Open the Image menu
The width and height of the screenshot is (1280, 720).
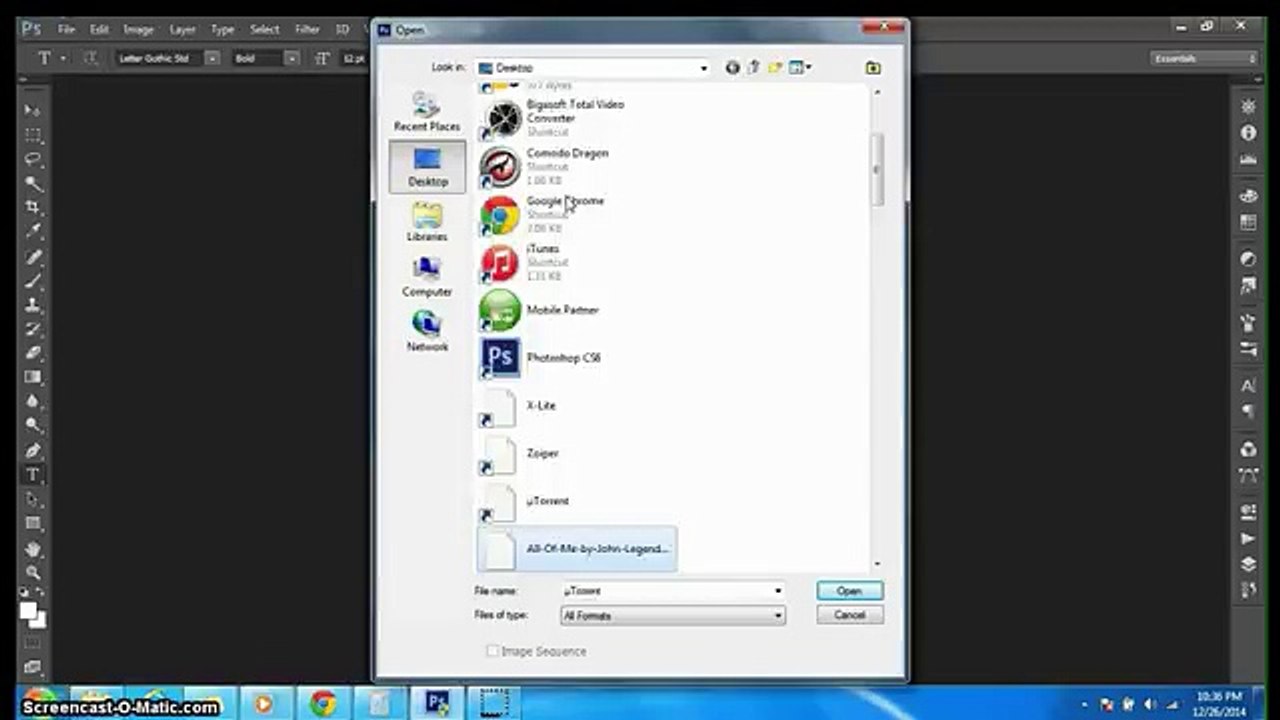[138, 29]
